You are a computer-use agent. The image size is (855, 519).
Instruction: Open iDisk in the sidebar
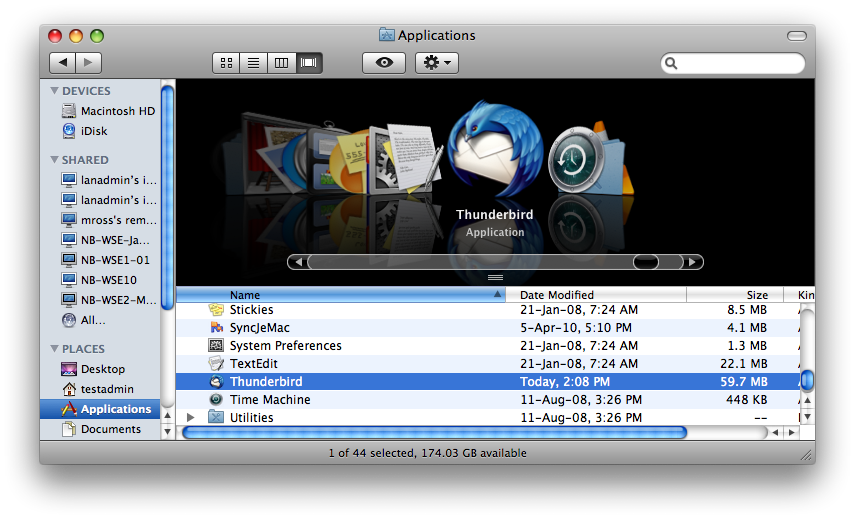(x=85, y=131)
